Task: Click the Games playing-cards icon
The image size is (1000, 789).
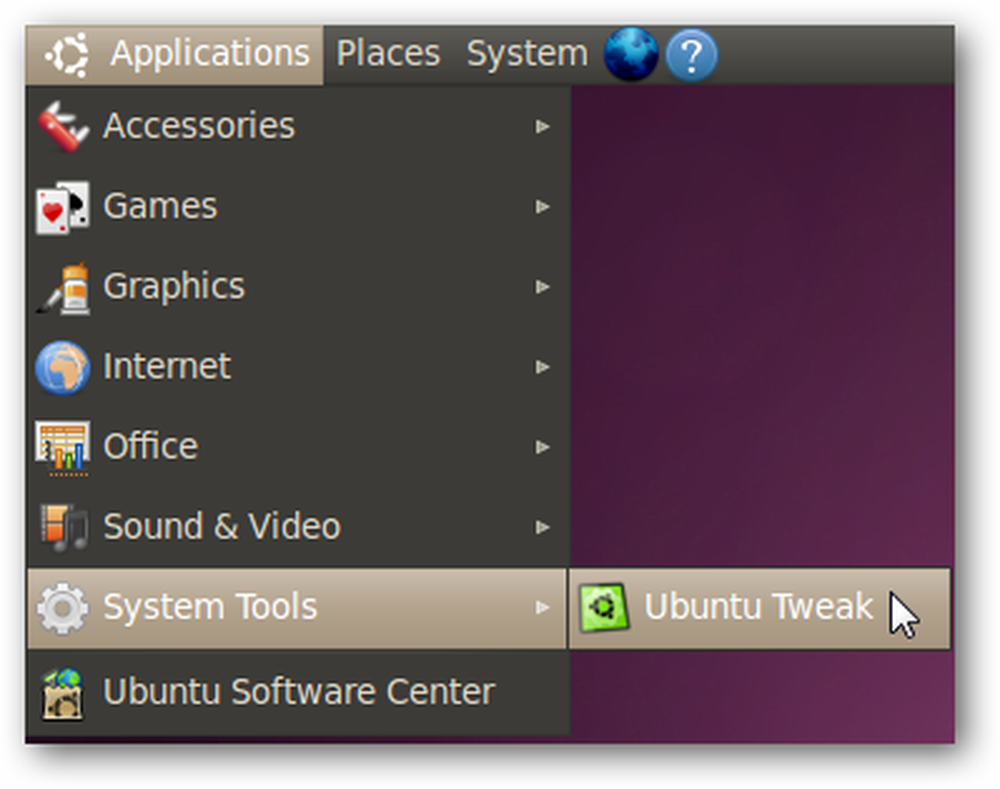Action: pyautogui.click(x=62, y=207)
